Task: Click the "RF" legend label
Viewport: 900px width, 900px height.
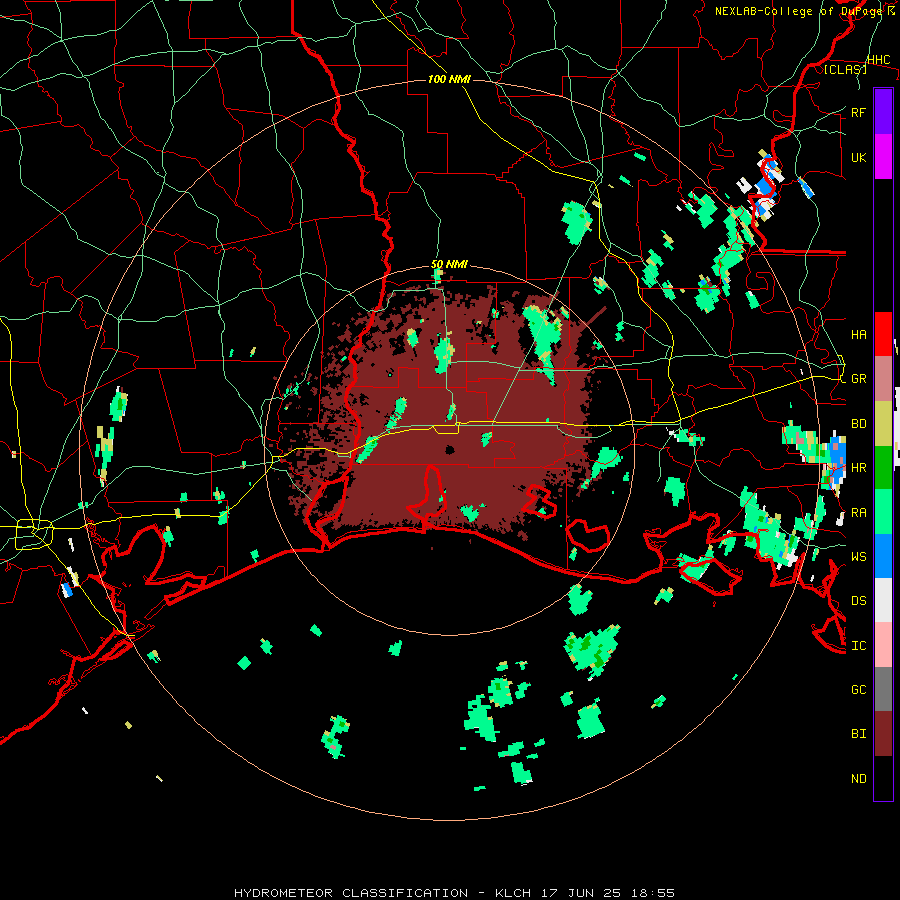Action: 858,112
